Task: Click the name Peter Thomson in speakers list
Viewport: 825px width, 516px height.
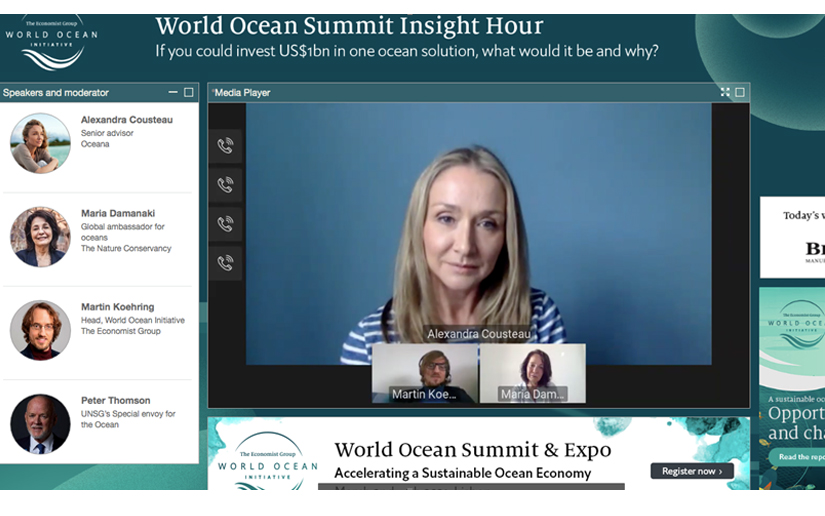Action: pyautogui.click(x=116, y=401)
